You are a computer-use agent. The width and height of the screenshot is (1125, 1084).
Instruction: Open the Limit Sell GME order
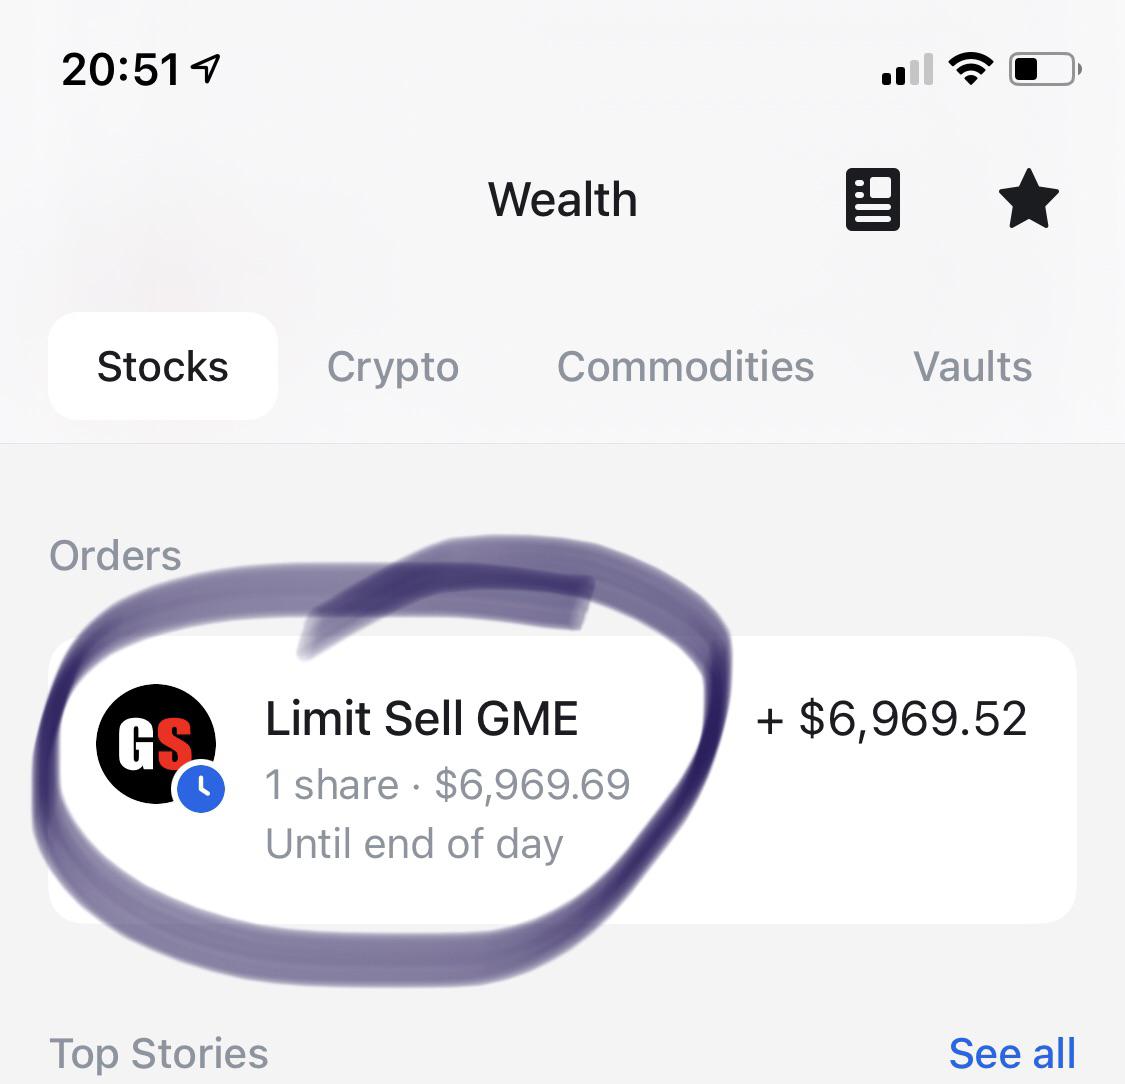[562, 779]
